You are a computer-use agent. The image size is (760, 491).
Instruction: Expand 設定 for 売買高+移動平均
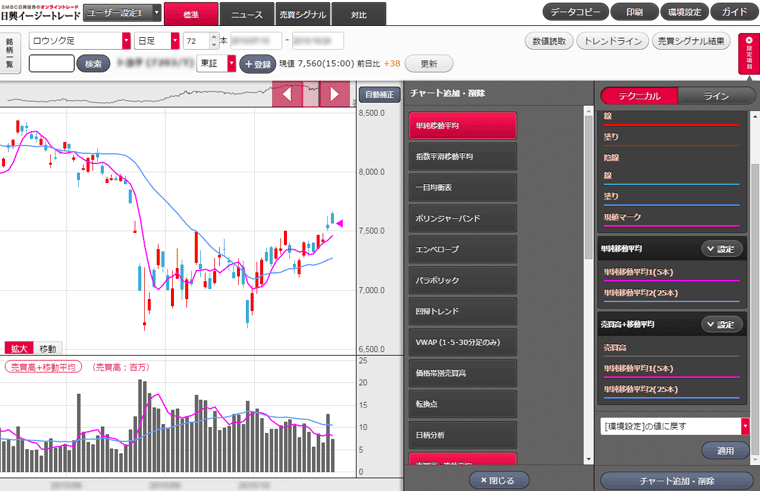721,324
